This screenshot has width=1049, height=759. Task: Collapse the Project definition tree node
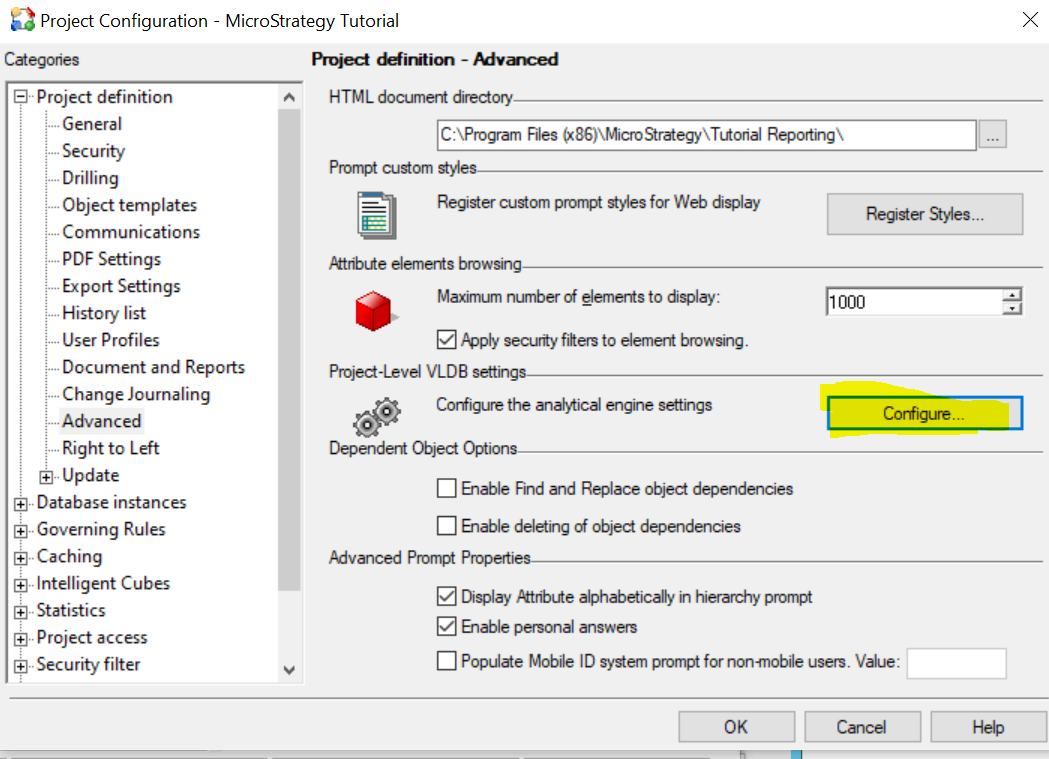coord(21,96)
